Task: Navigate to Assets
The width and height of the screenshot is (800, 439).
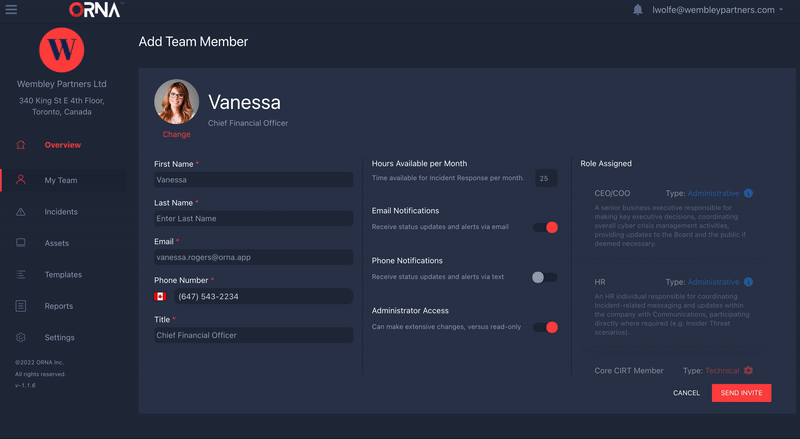Action: 57,243
